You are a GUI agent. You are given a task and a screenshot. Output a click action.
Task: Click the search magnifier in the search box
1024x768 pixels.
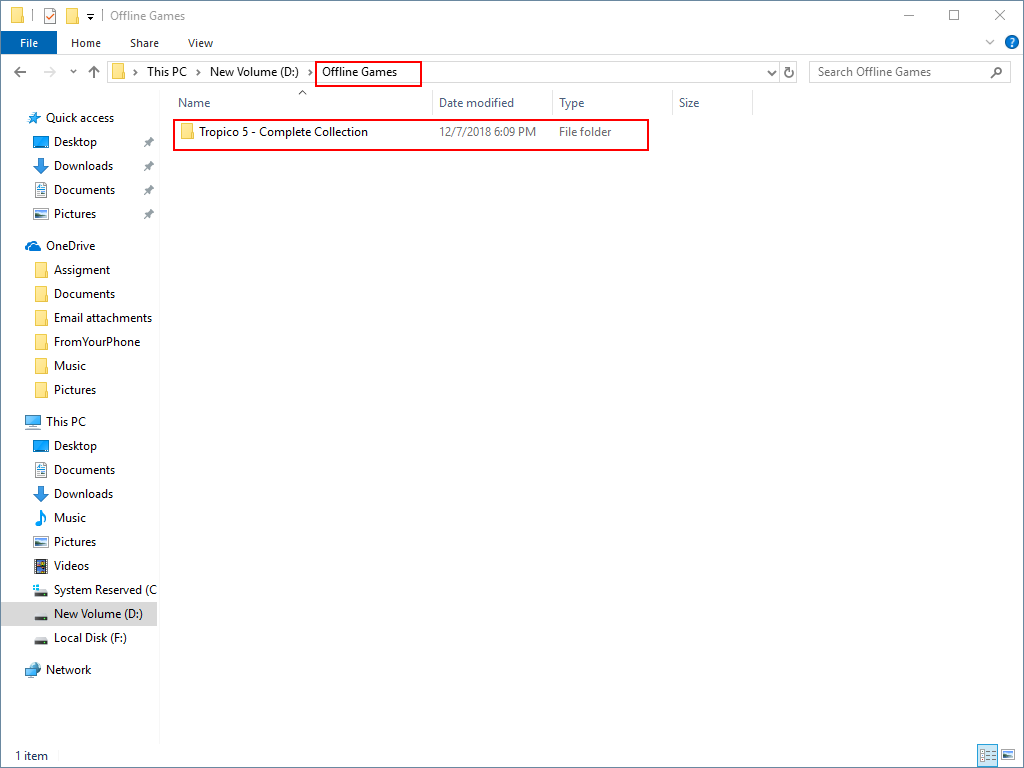coord(997,71)
